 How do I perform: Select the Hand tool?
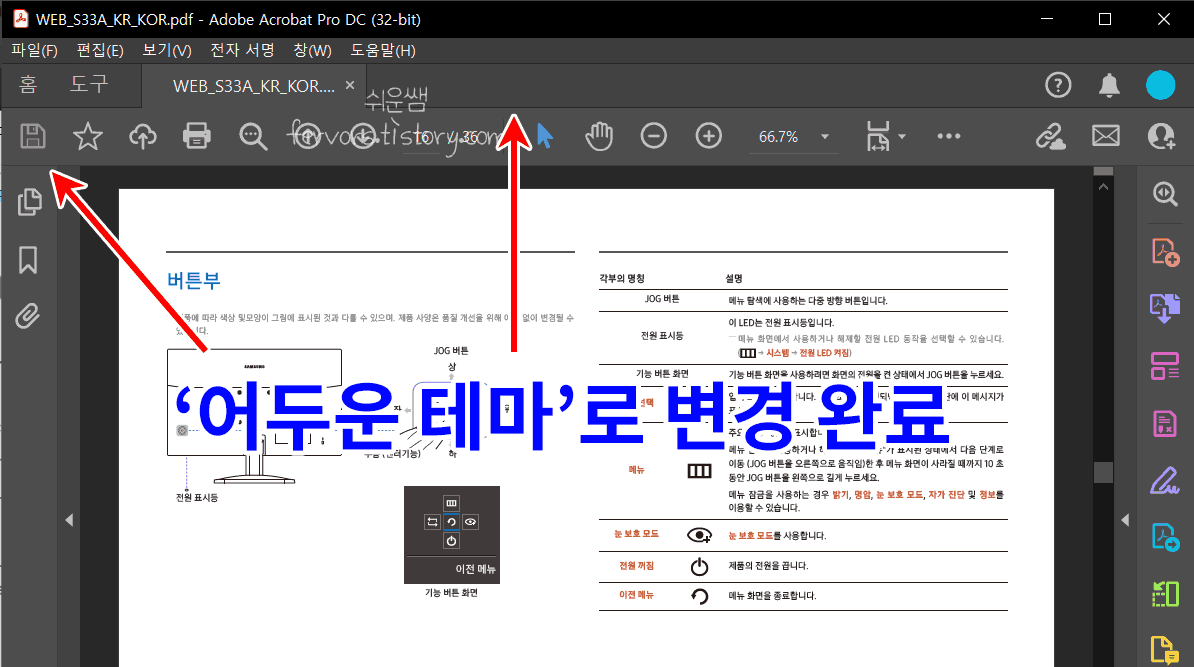pyautogui.click(x=599, y=136)
